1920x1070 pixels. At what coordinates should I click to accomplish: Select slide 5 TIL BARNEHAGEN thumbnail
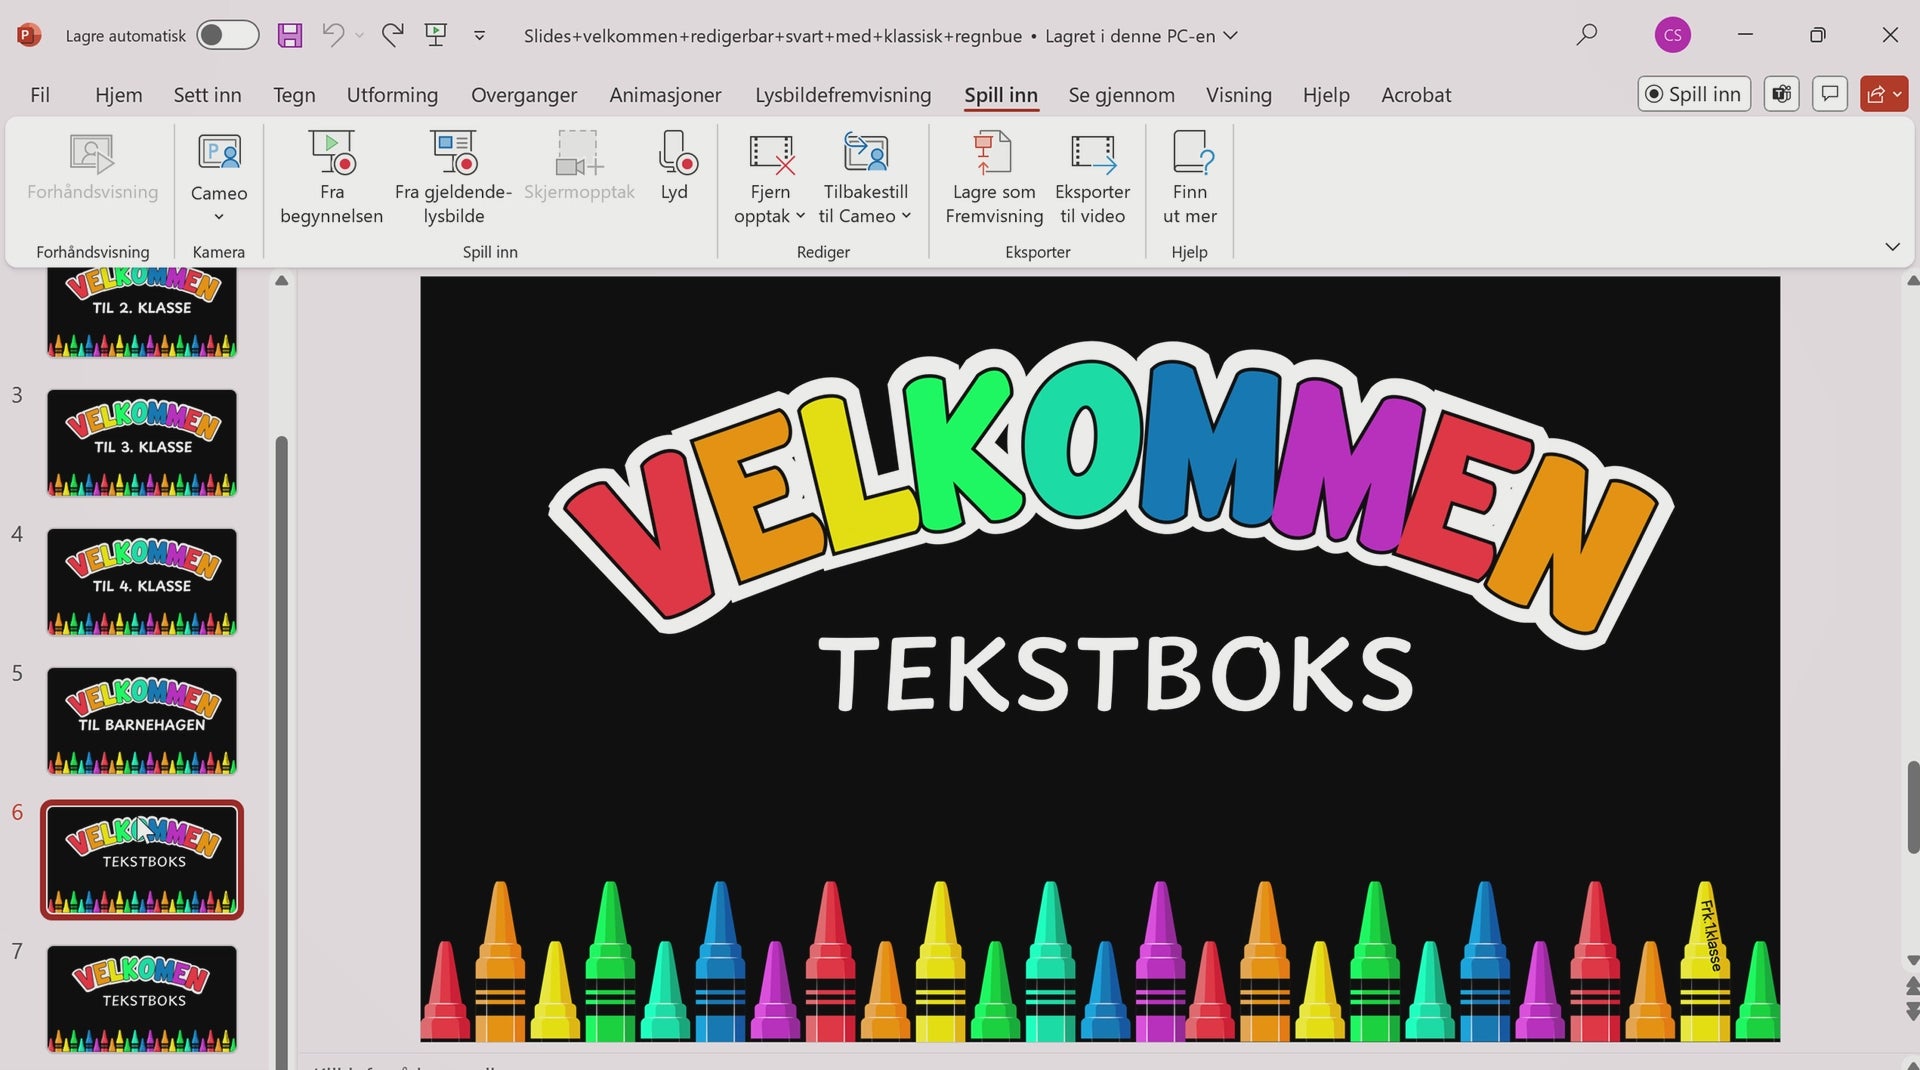142,721
